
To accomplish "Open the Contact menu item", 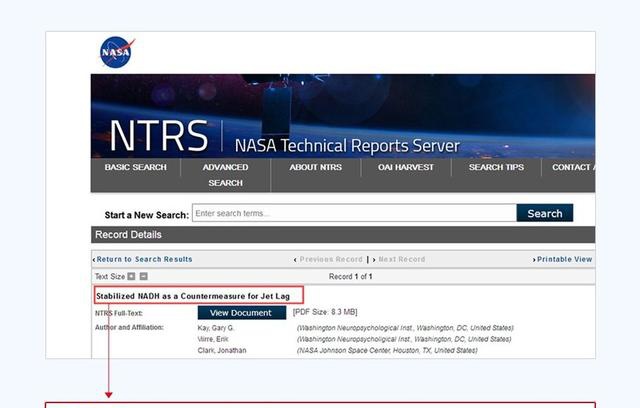I will (x=573, y=167).
